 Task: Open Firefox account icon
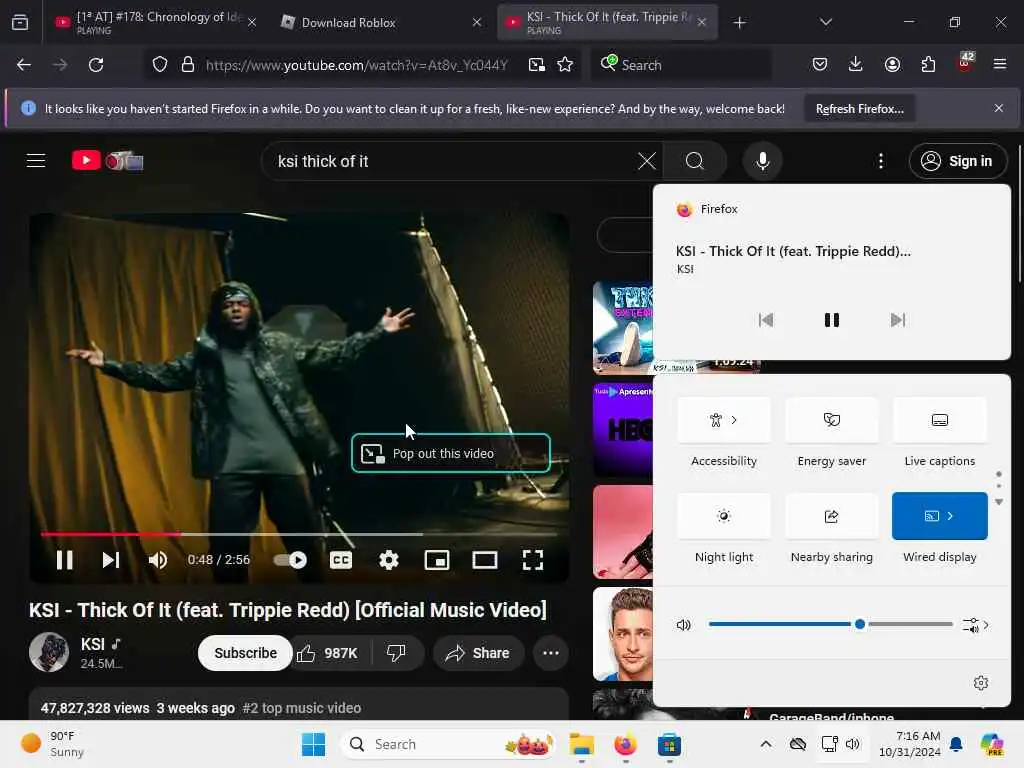pos(892,64)
